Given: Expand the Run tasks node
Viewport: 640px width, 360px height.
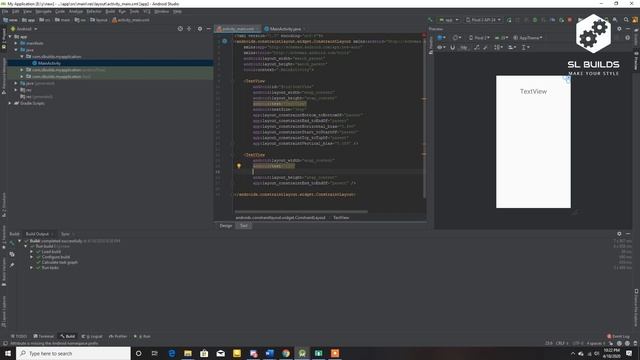Looking at the screenshot, I should [x=31, y=268].
